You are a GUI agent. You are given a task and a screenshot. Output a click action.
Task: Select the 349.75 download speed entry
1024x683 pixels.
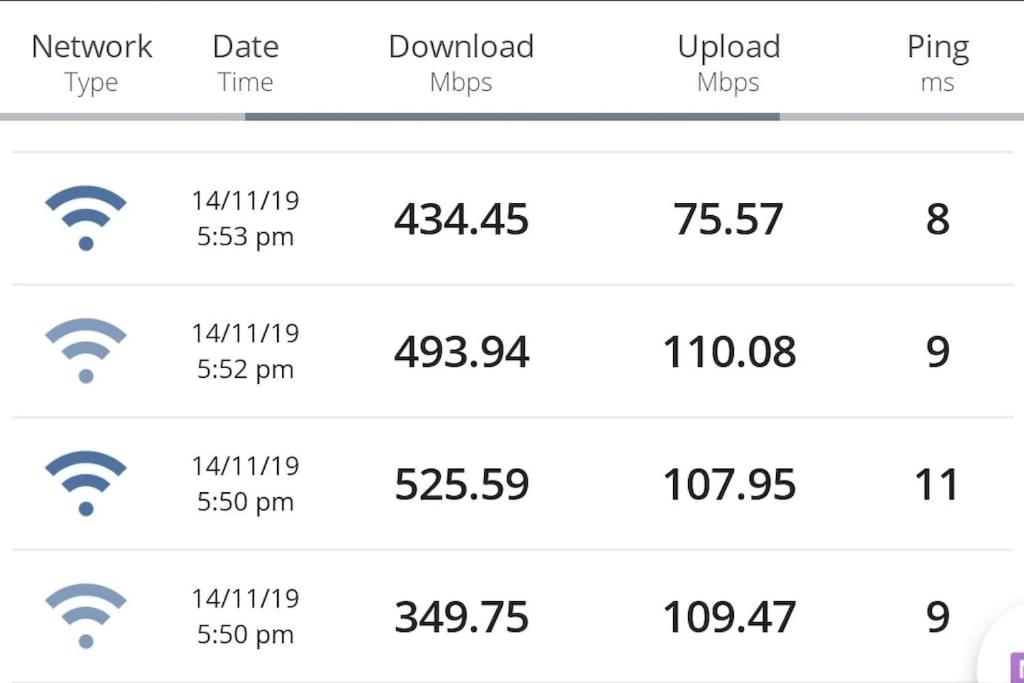pyautogui.click(x=461, y=618)
